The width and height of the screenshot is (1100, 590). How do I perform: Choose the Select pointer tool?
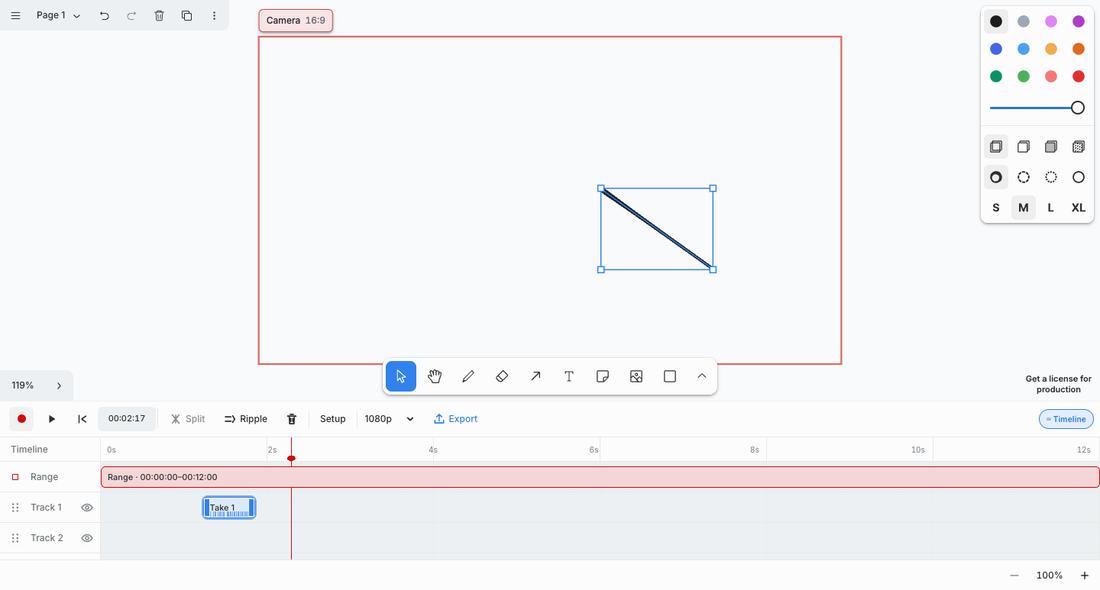tap(401, 377)
